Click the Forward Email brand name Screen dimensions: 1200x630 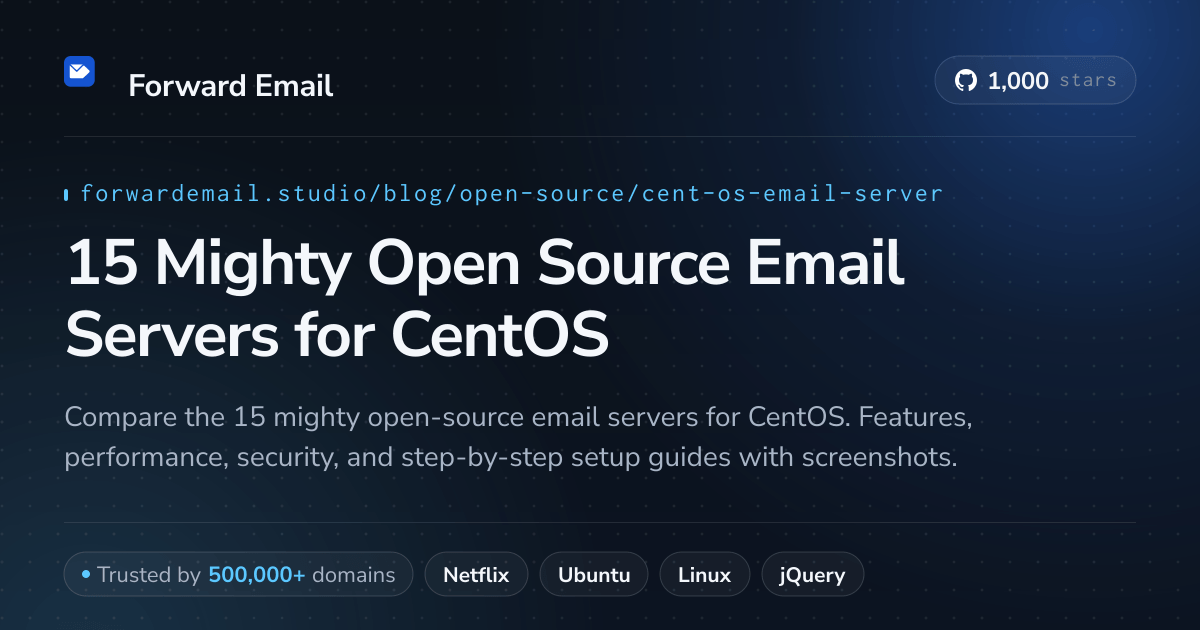[231, 86]
